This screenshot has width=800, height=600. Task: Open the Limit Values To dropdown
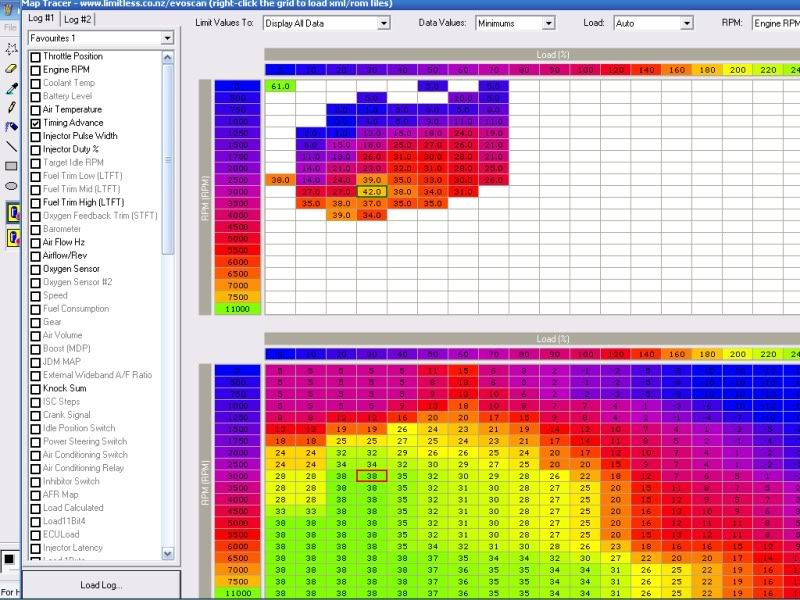click(x=327, y=23)
